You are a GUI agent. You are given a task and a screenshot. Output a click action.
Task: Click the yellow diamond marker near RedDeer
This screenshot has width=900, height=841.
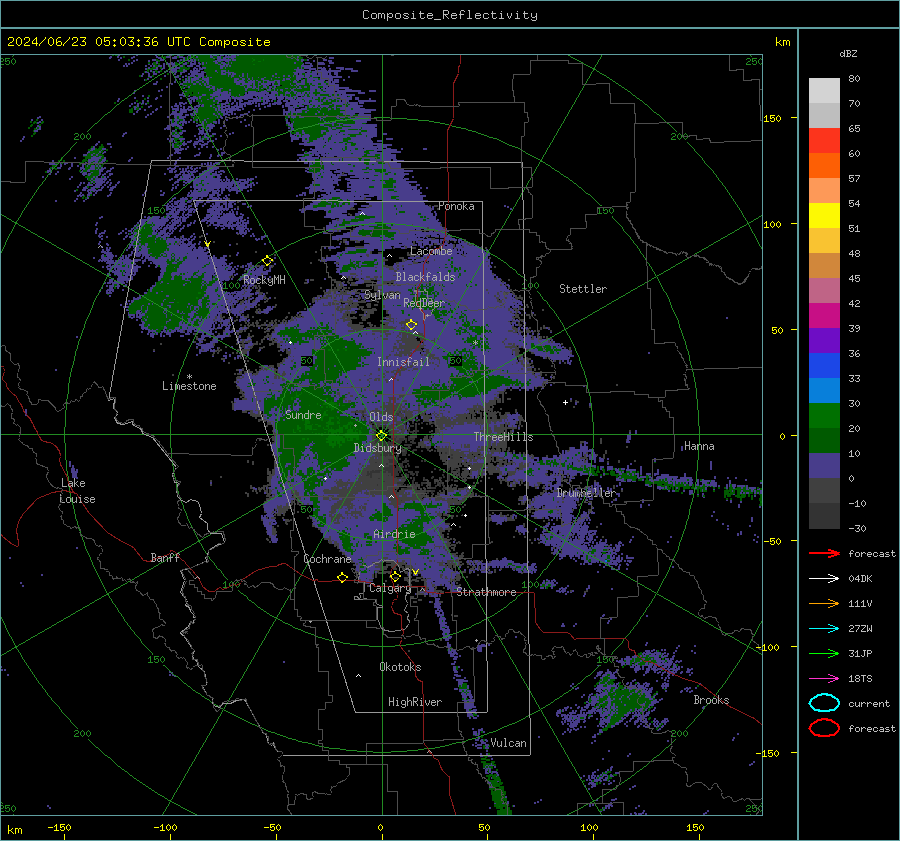click(411, 325)
